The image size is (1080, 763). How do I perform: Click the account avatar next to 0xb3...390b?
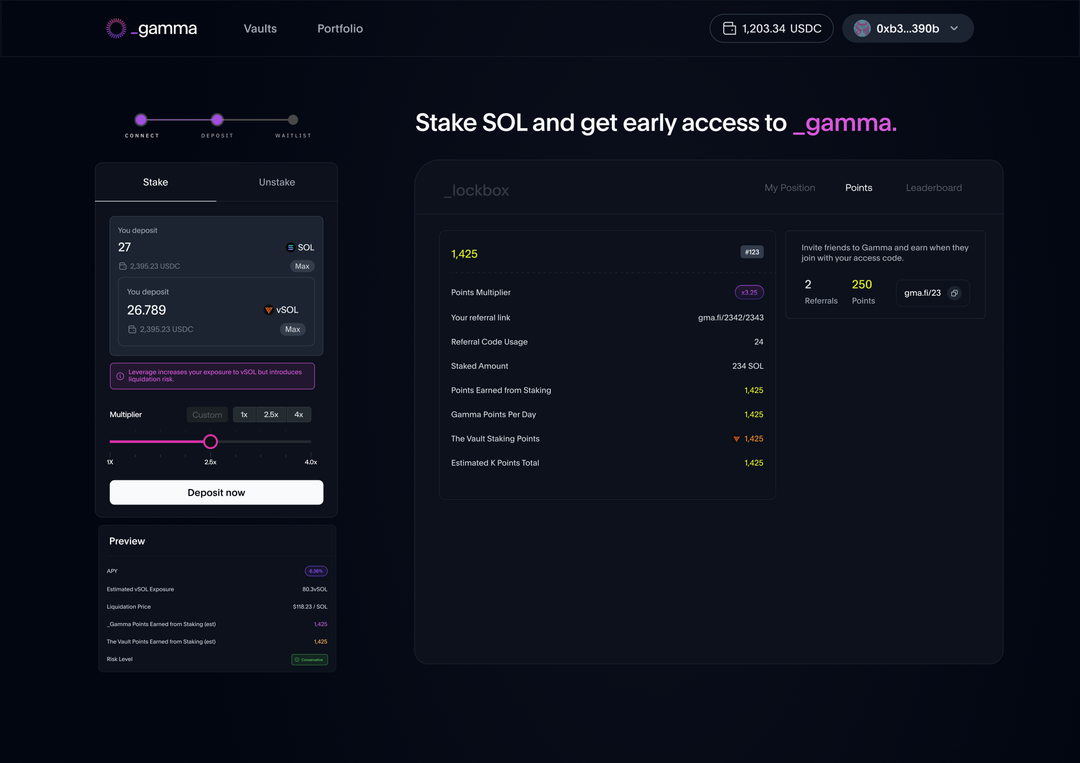[862, 28]
